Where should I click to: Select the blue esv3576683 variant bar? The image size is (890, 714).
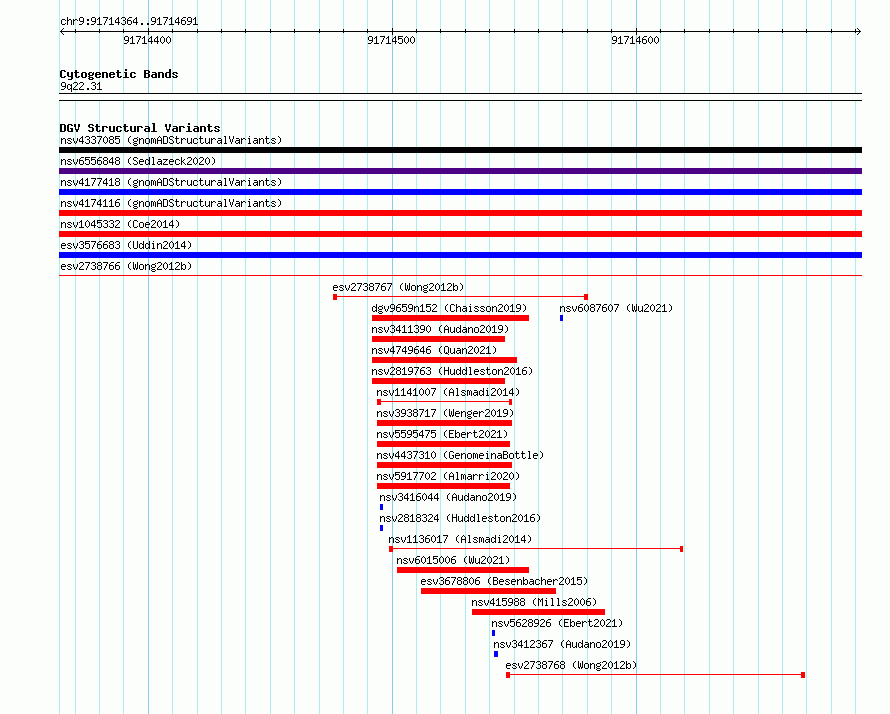coord(460,255)
